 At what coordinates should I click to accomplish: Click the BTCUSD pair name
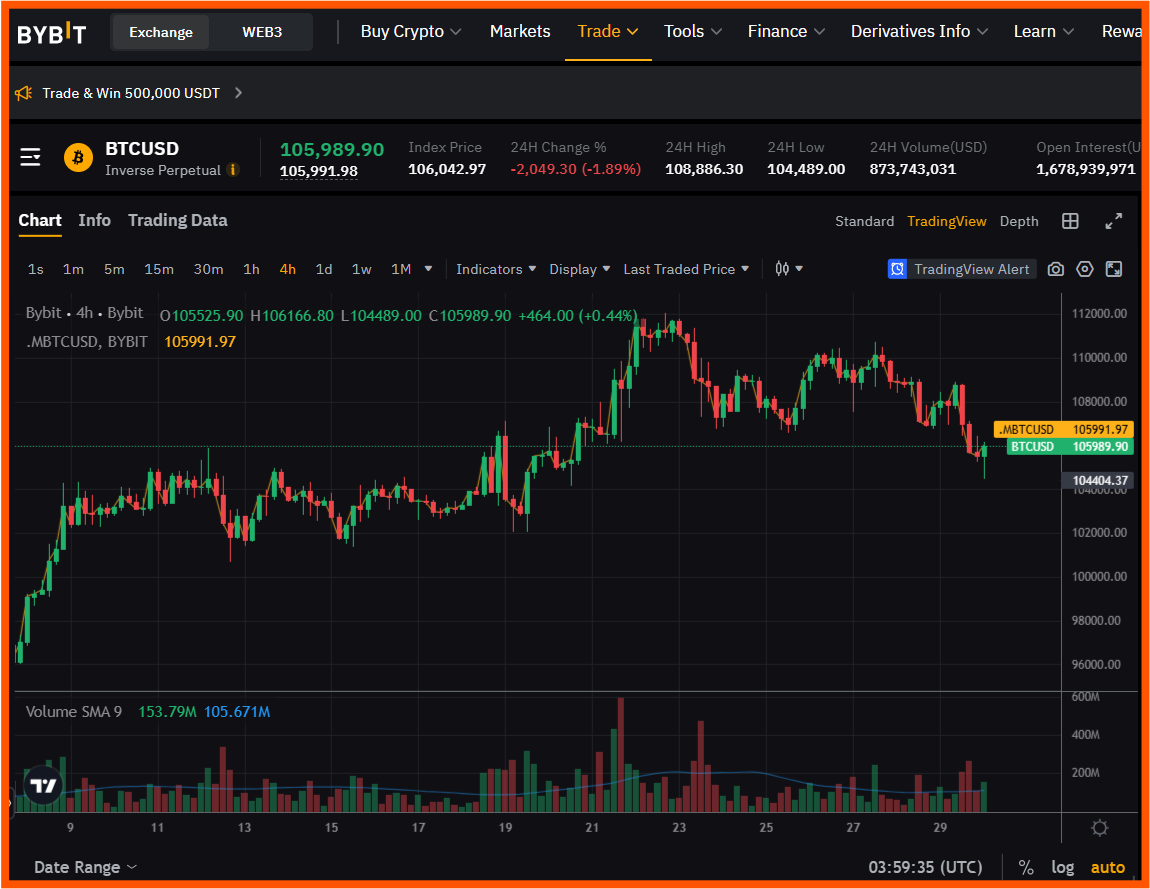click(142, 149)
